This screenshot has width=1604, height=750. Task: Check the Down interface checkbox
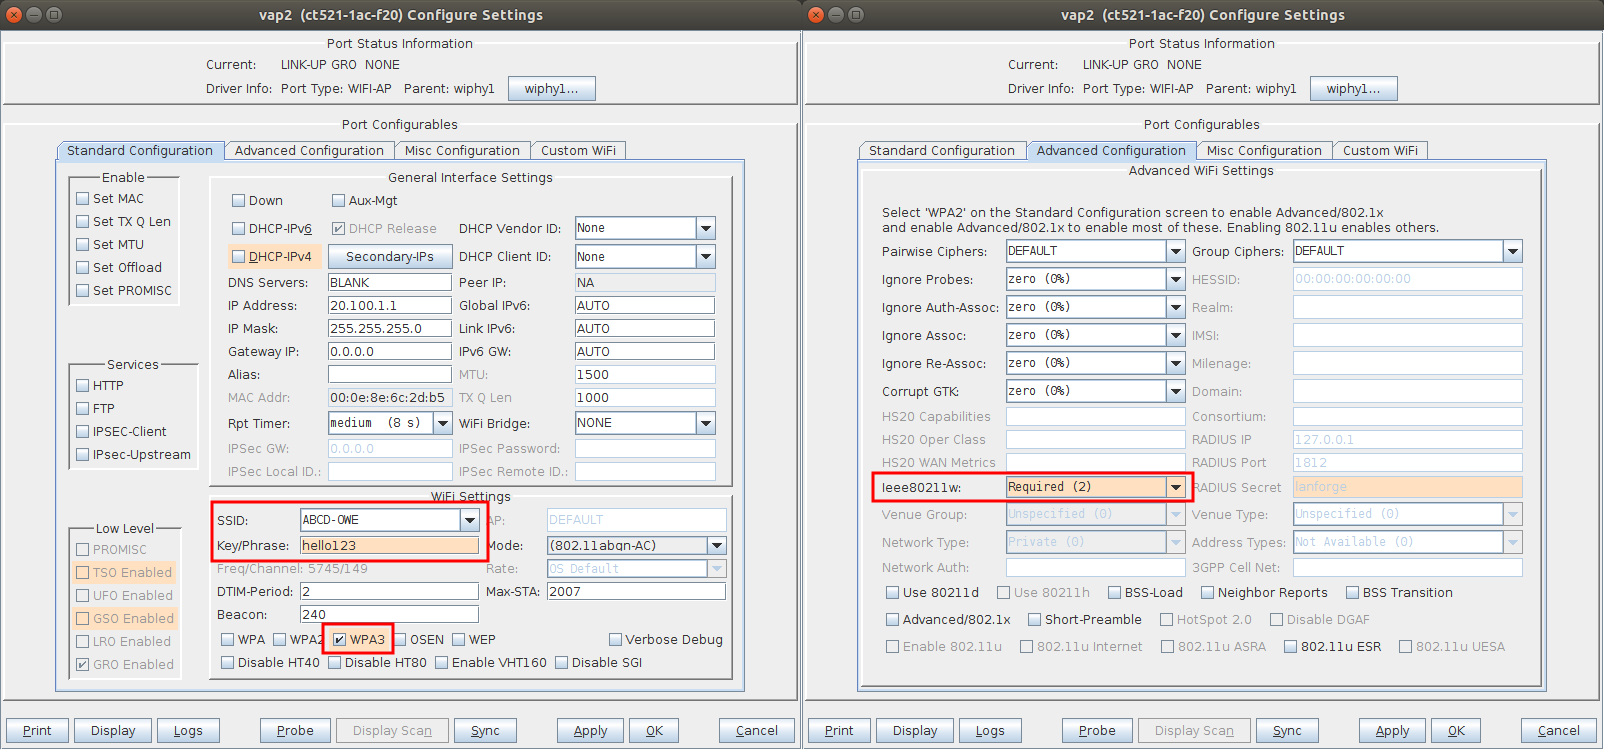click(238, 201)
